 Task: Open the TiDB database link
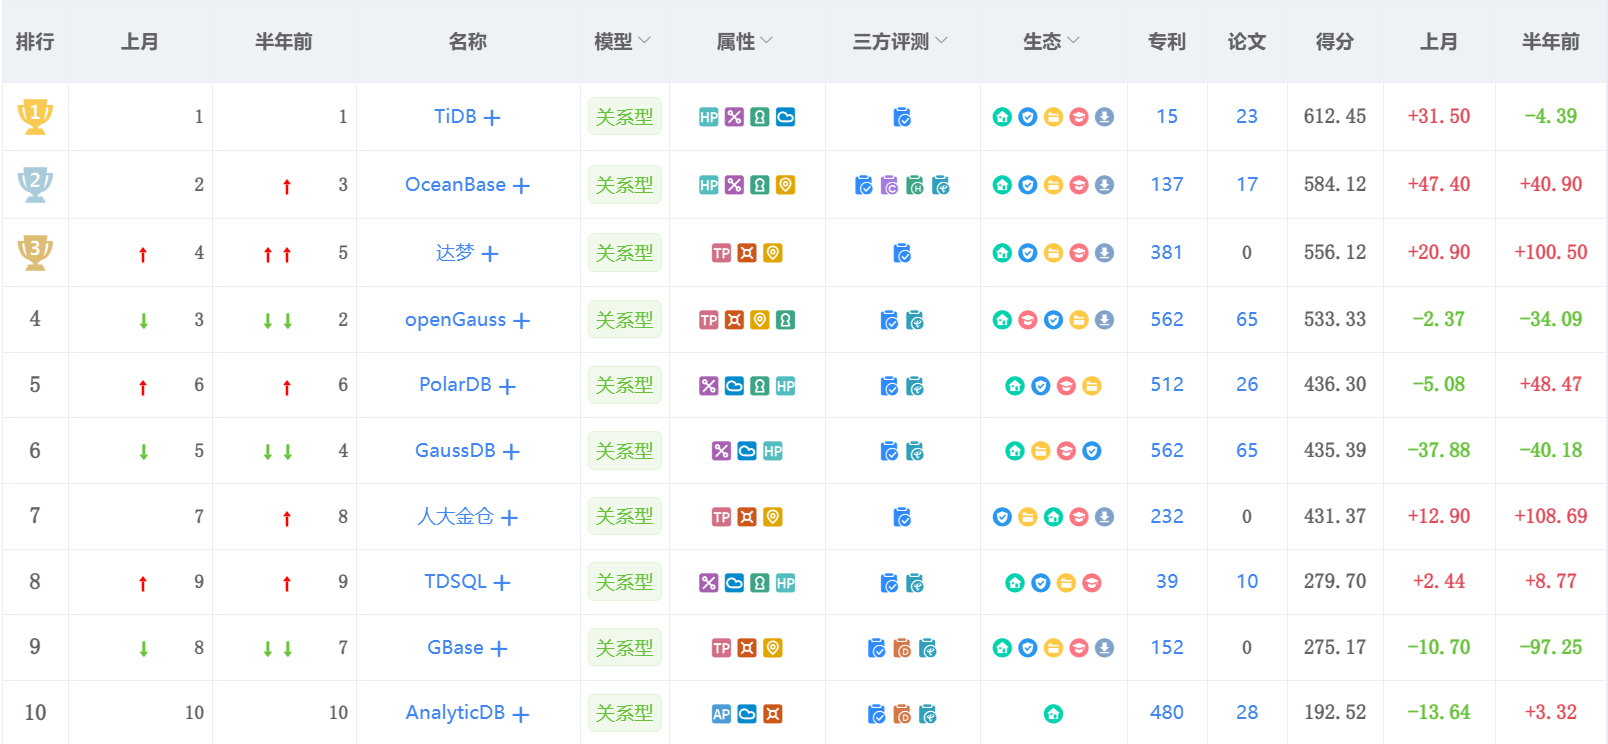[x=455, y=117]
